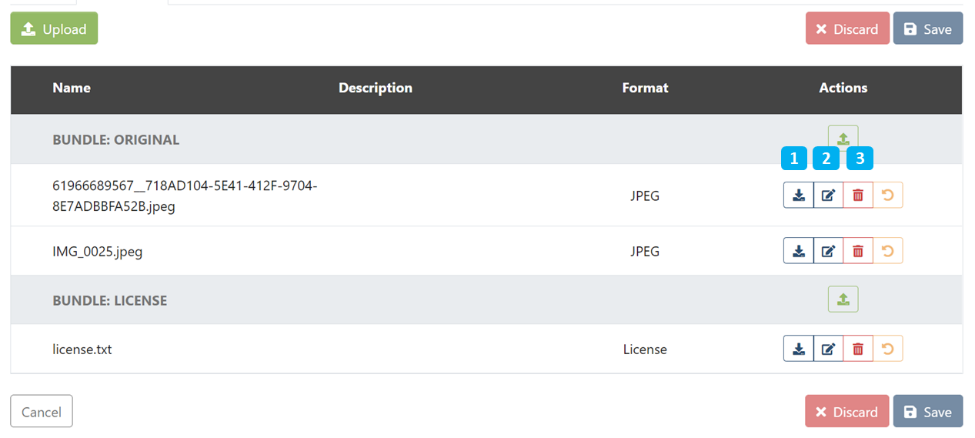Download the 61966689567 jpeg file
Viewport: 975px width, 438px height.
pyautogui.click(x=798, y=195)
